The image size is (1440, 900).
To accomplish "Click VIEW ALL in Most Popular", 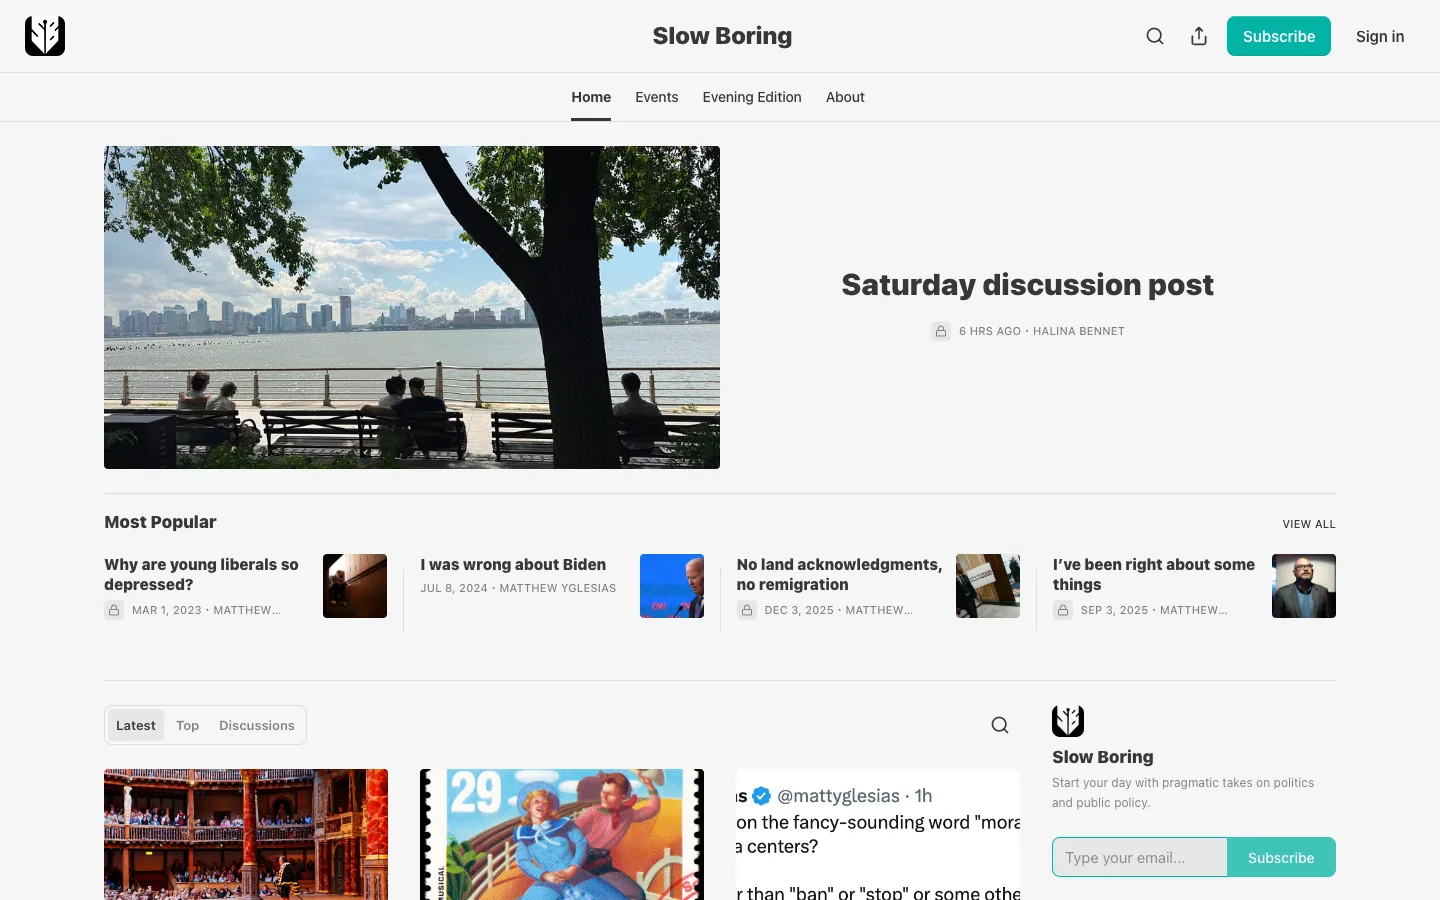I will pos(1309,524).
